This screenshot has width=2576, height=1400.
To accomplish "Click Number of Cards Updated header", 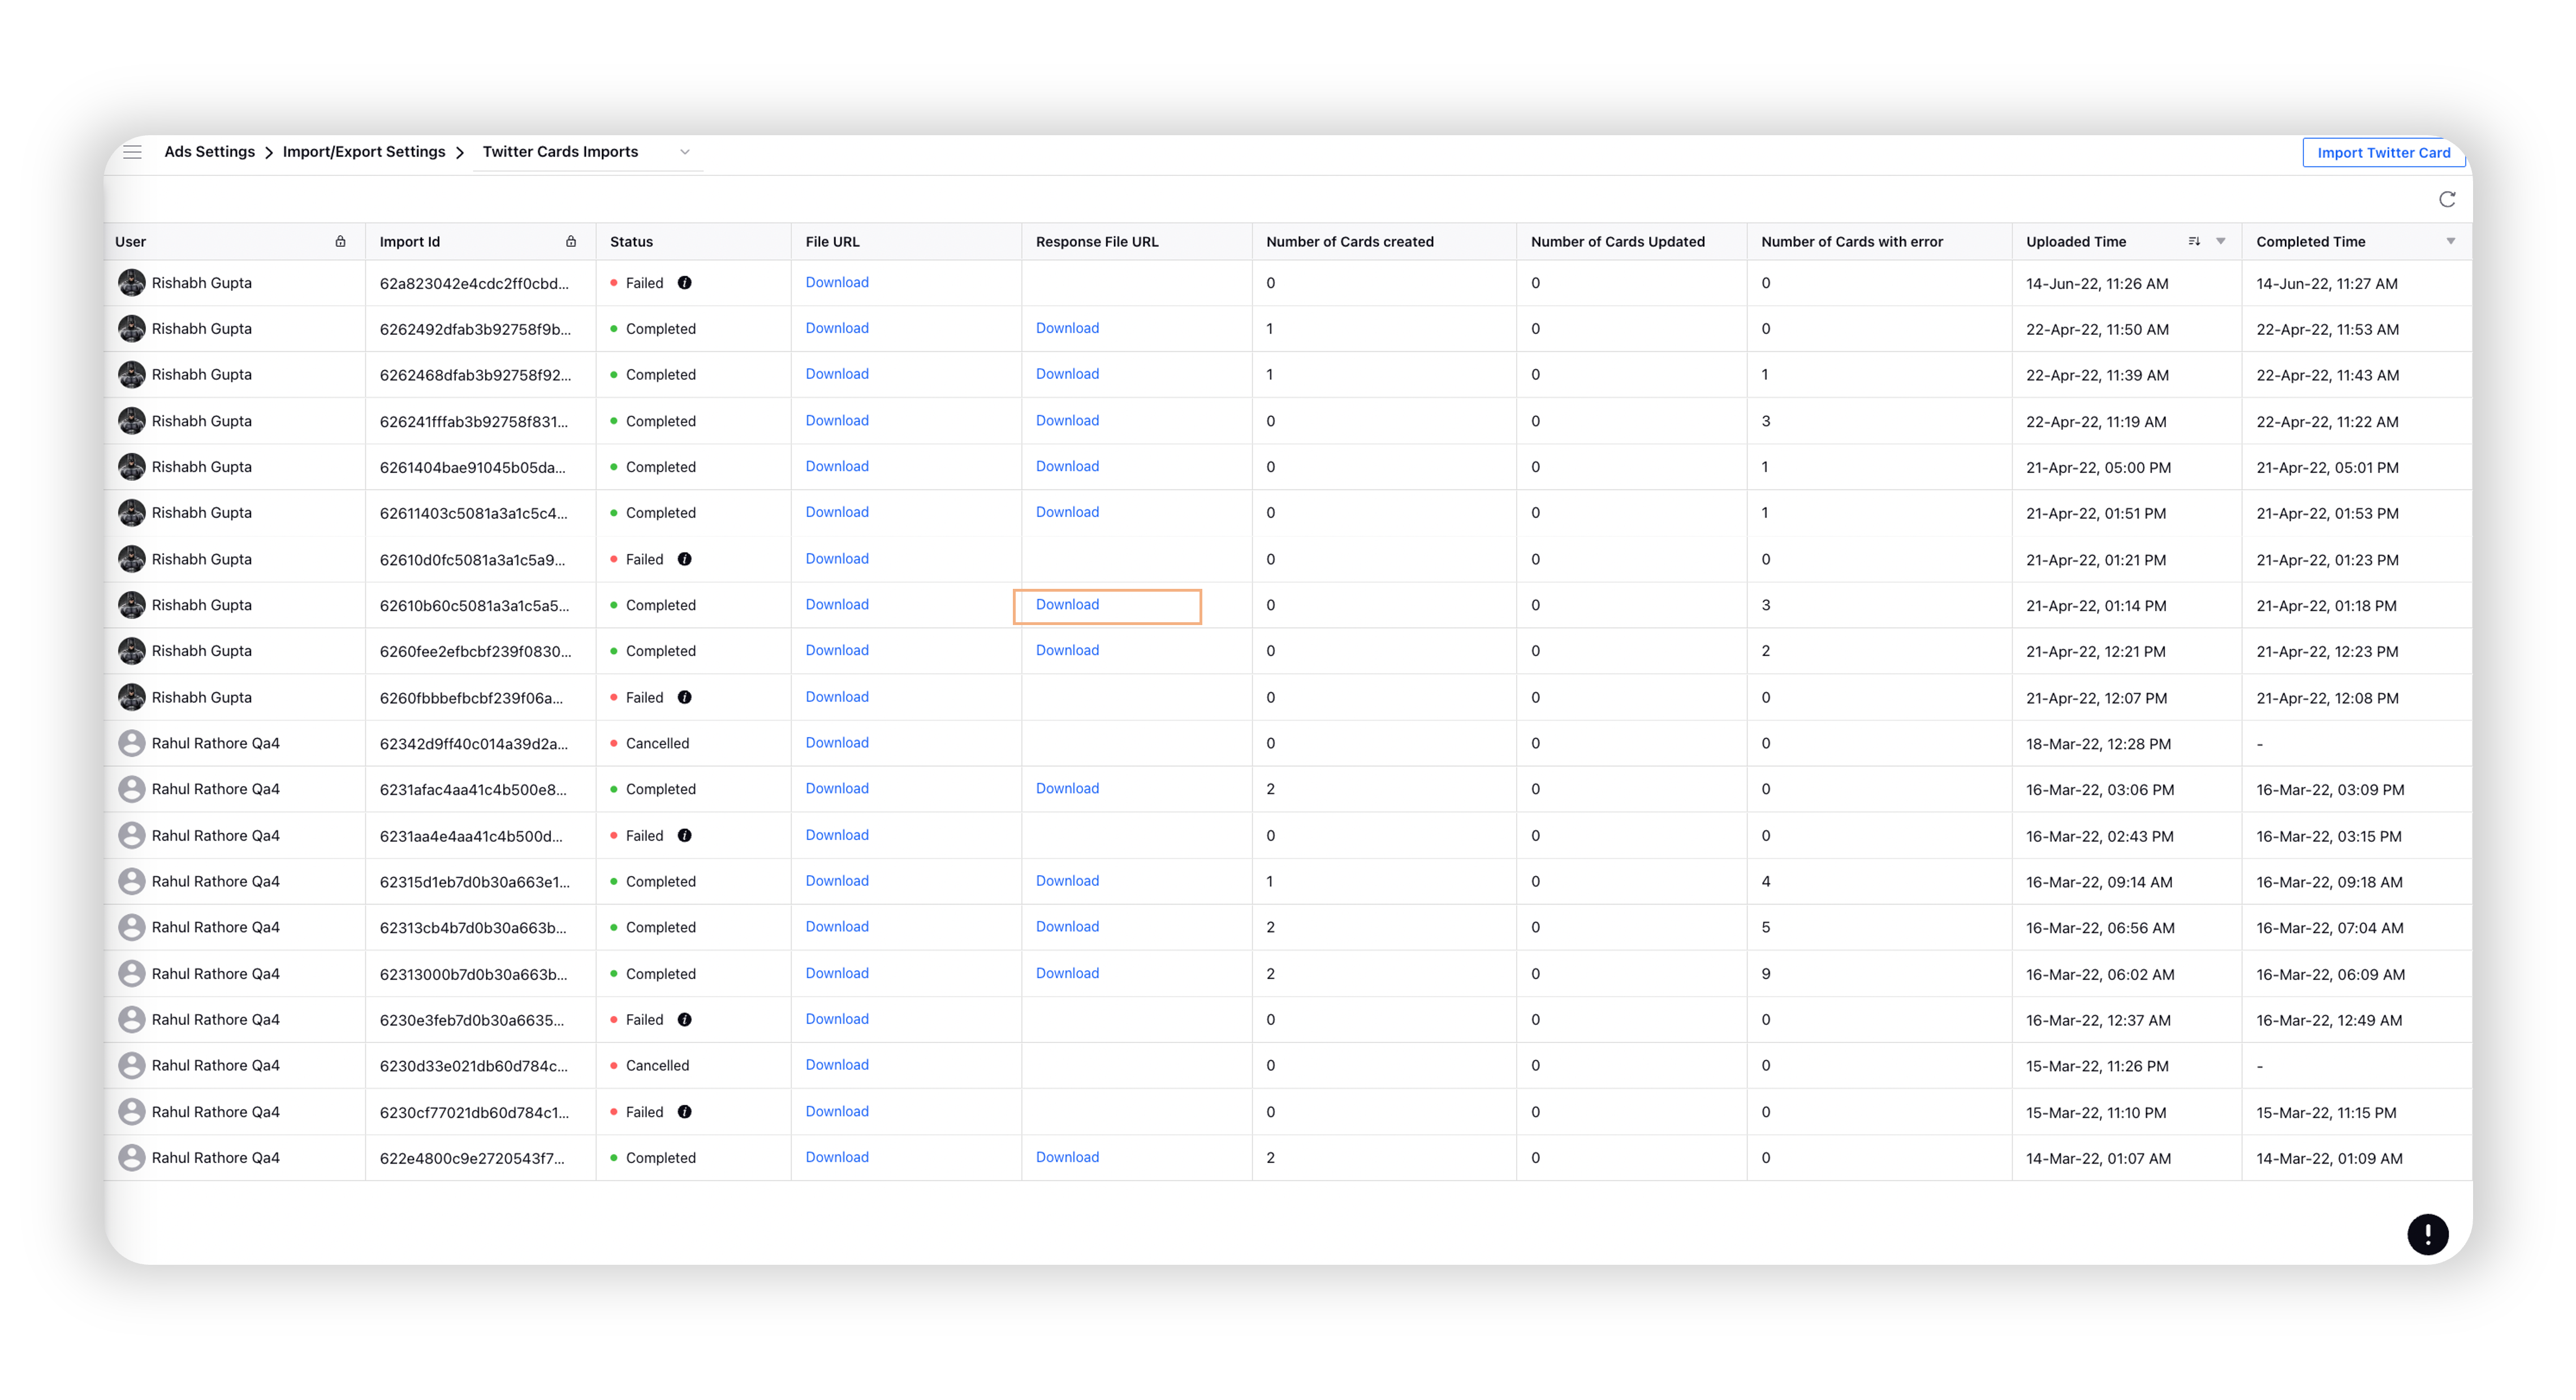I will 1617,241.
